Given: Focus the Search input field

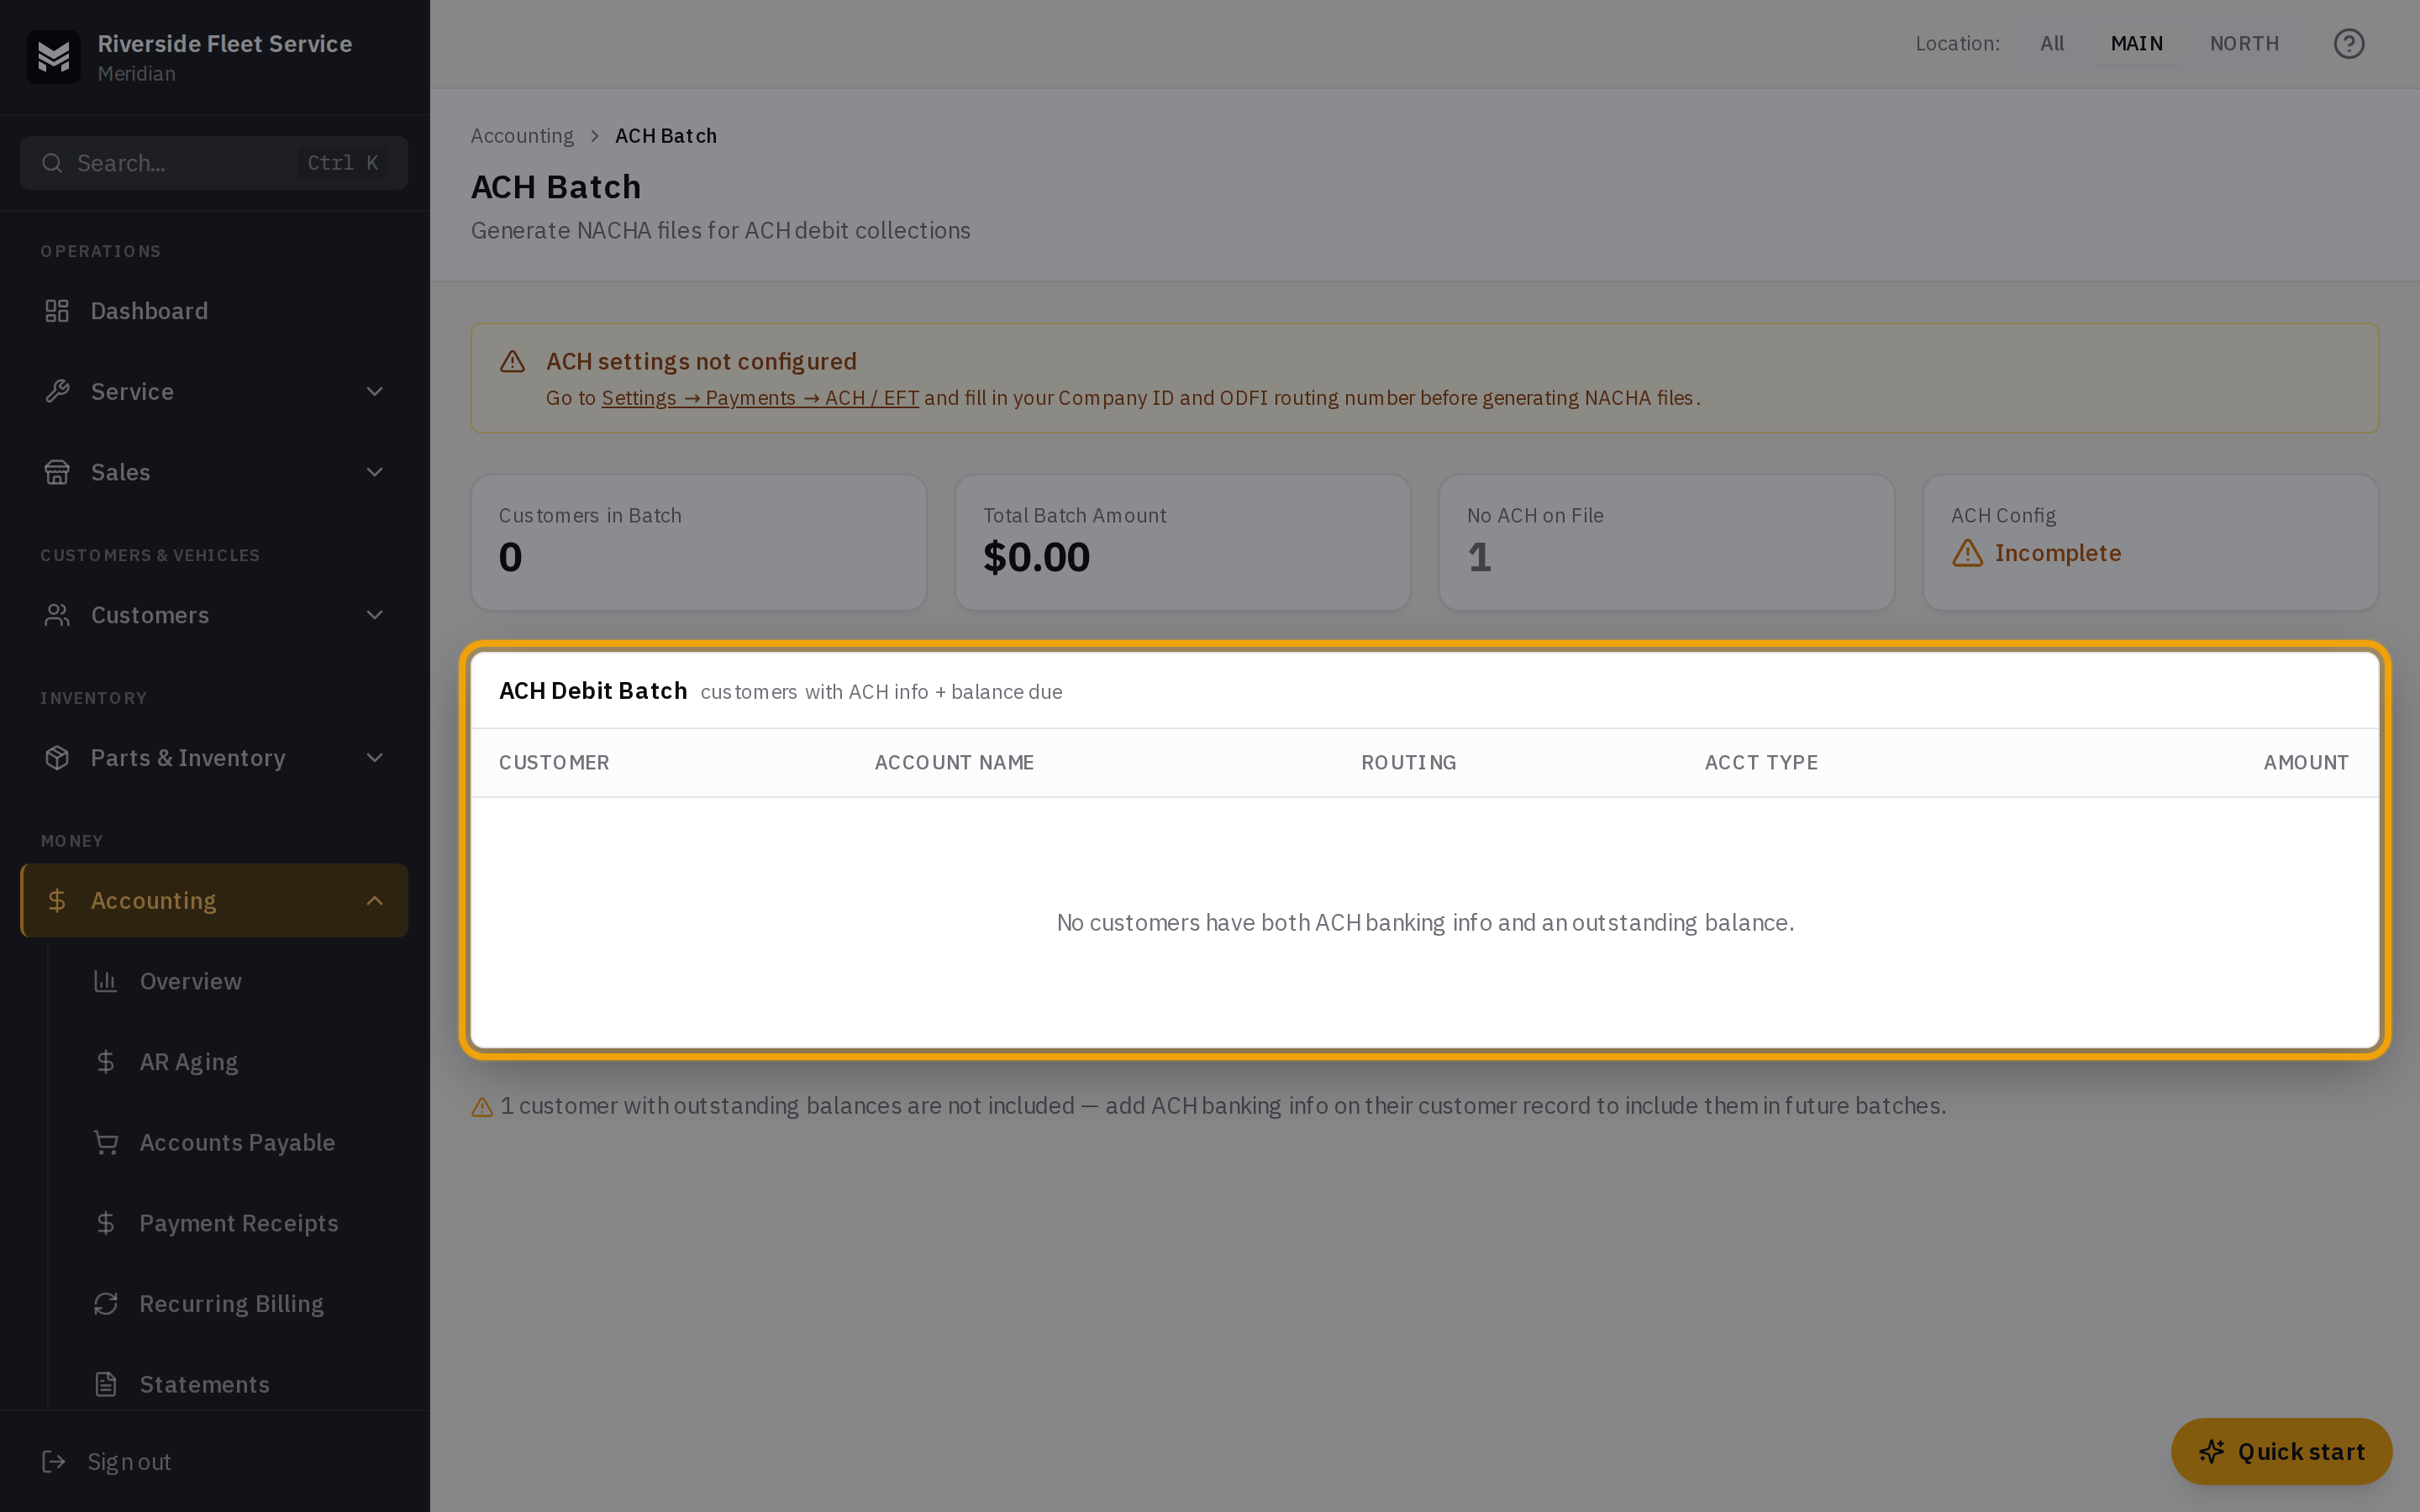Looking at the screenshot, I should point(214,163).
